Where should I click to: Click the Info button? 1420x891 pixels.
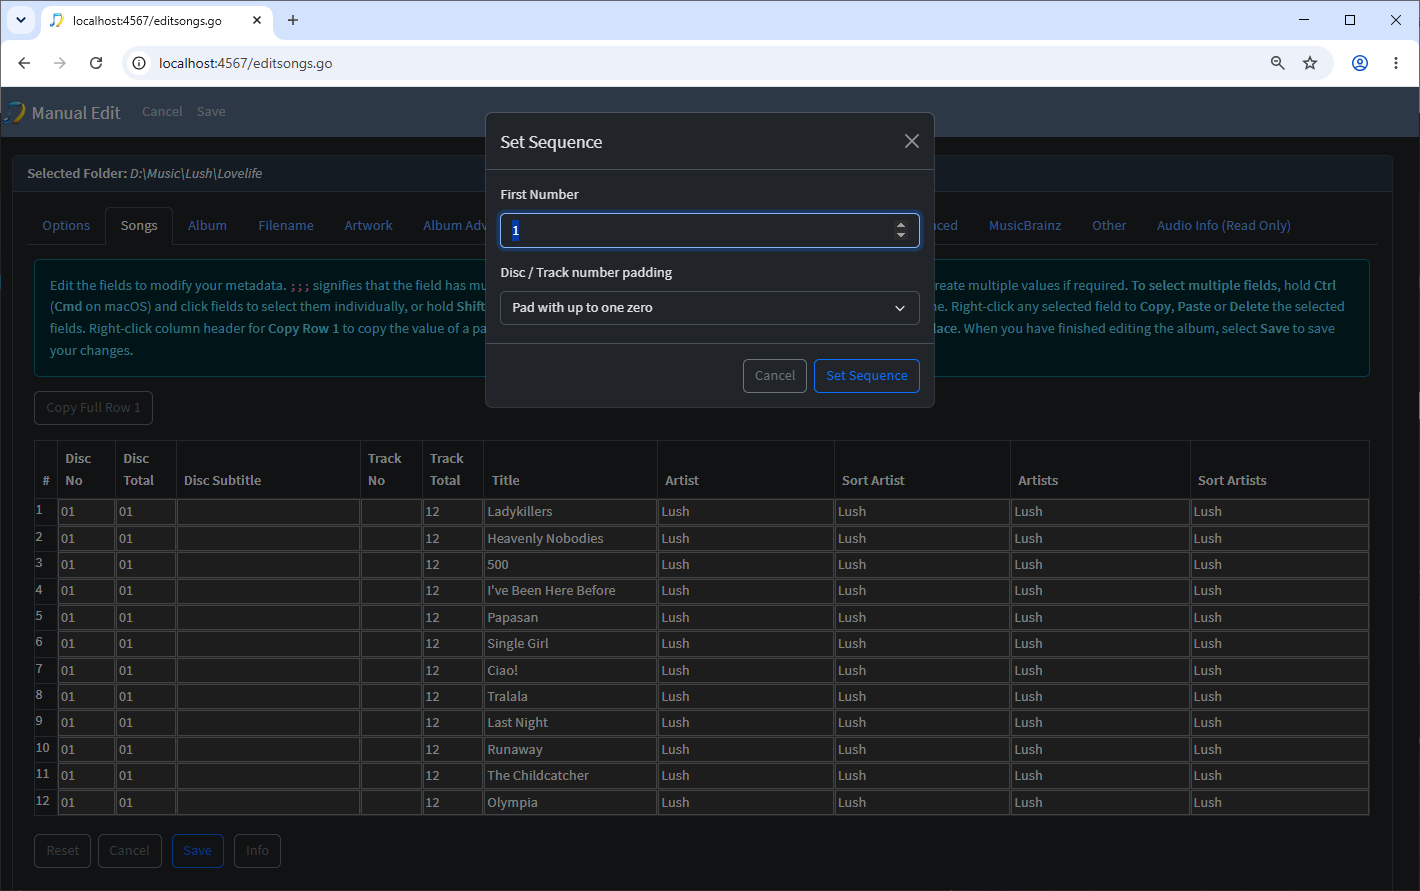(x=257, y=851)
